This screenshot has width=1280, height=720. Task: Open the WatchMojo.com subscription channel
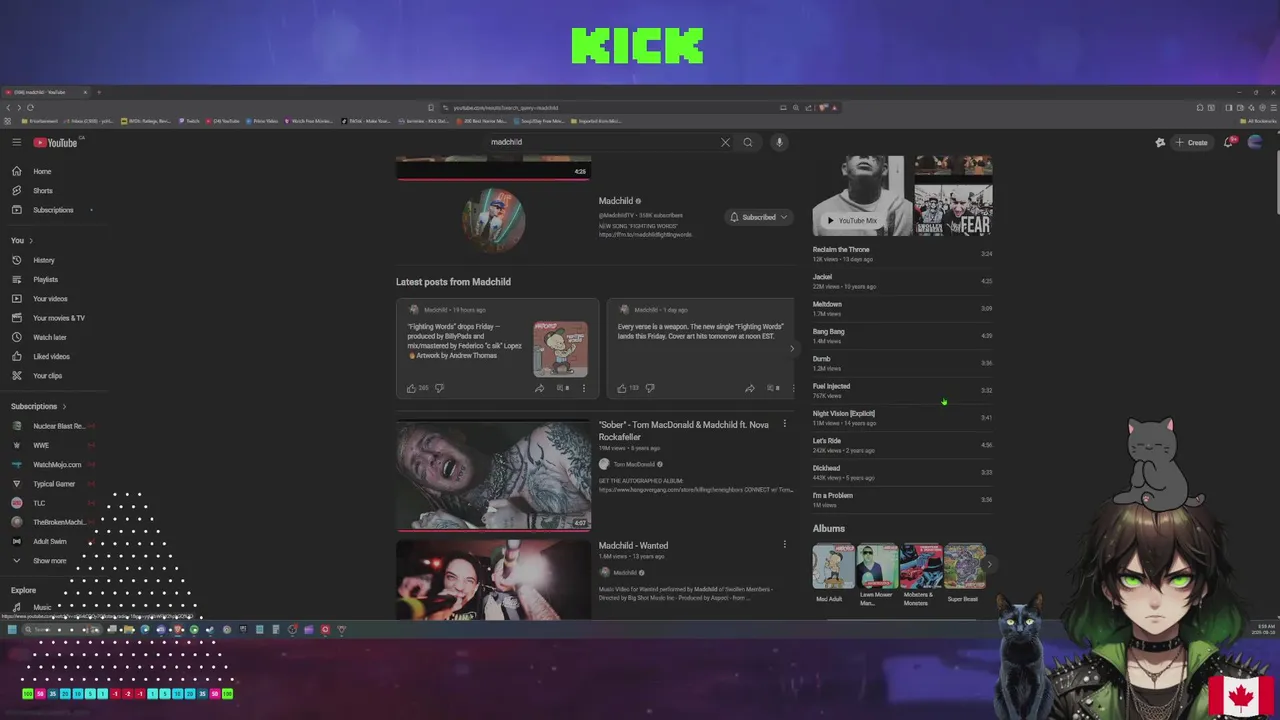pyautogui.click(x=52, y=464)
